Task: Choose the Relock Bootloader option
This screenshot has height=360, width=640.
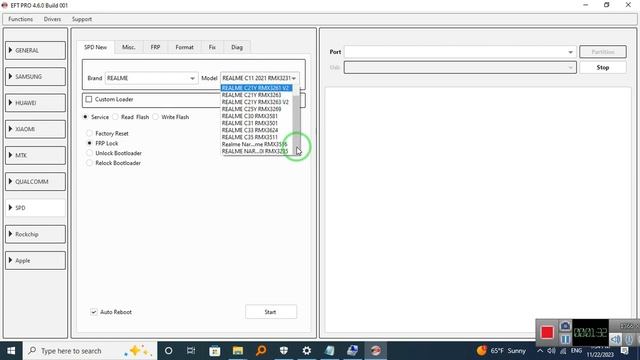Action: [89, 163]
